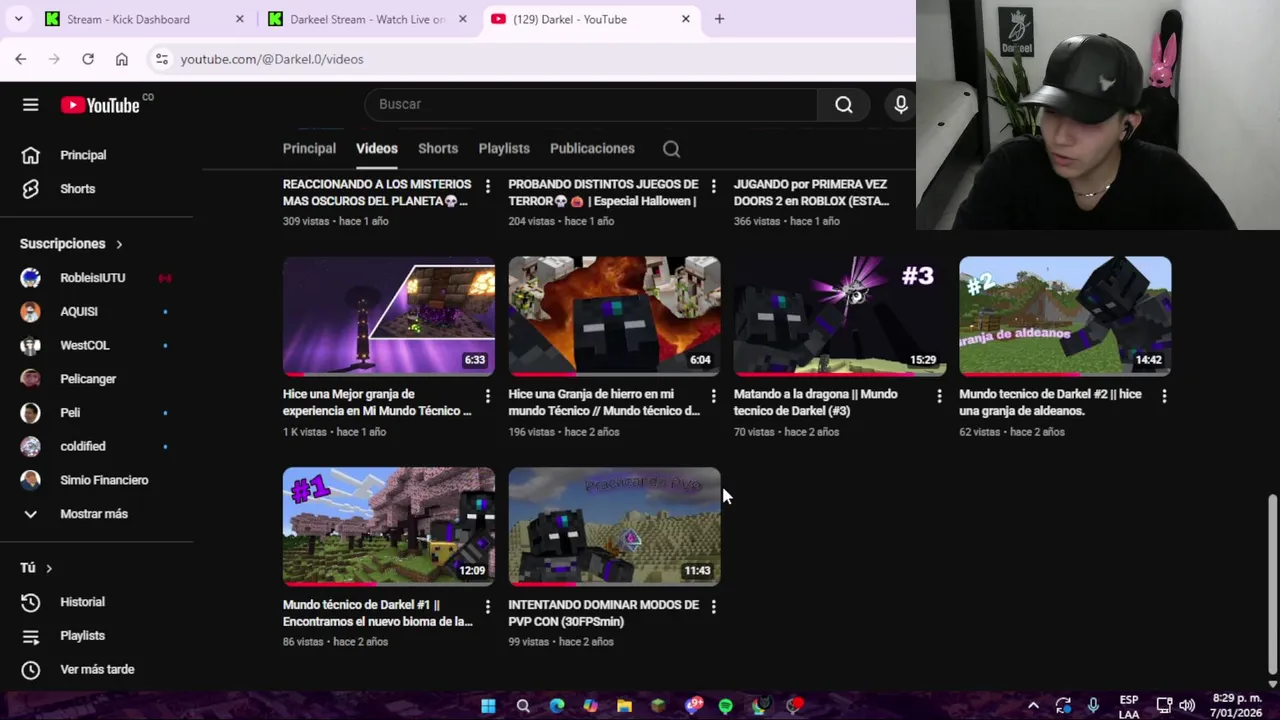Open options for 'PROBANDO DISTINTOS JUEGOS' video
This screenshot has height=720, width=1280.
(x=713, y=186)
